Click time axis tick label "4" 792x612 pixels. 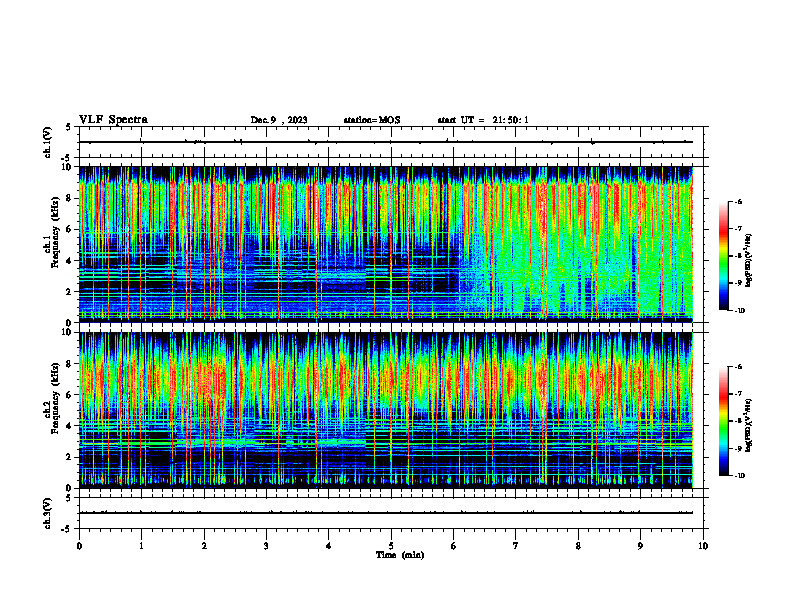pyautogui.click(x=329, y=546)
